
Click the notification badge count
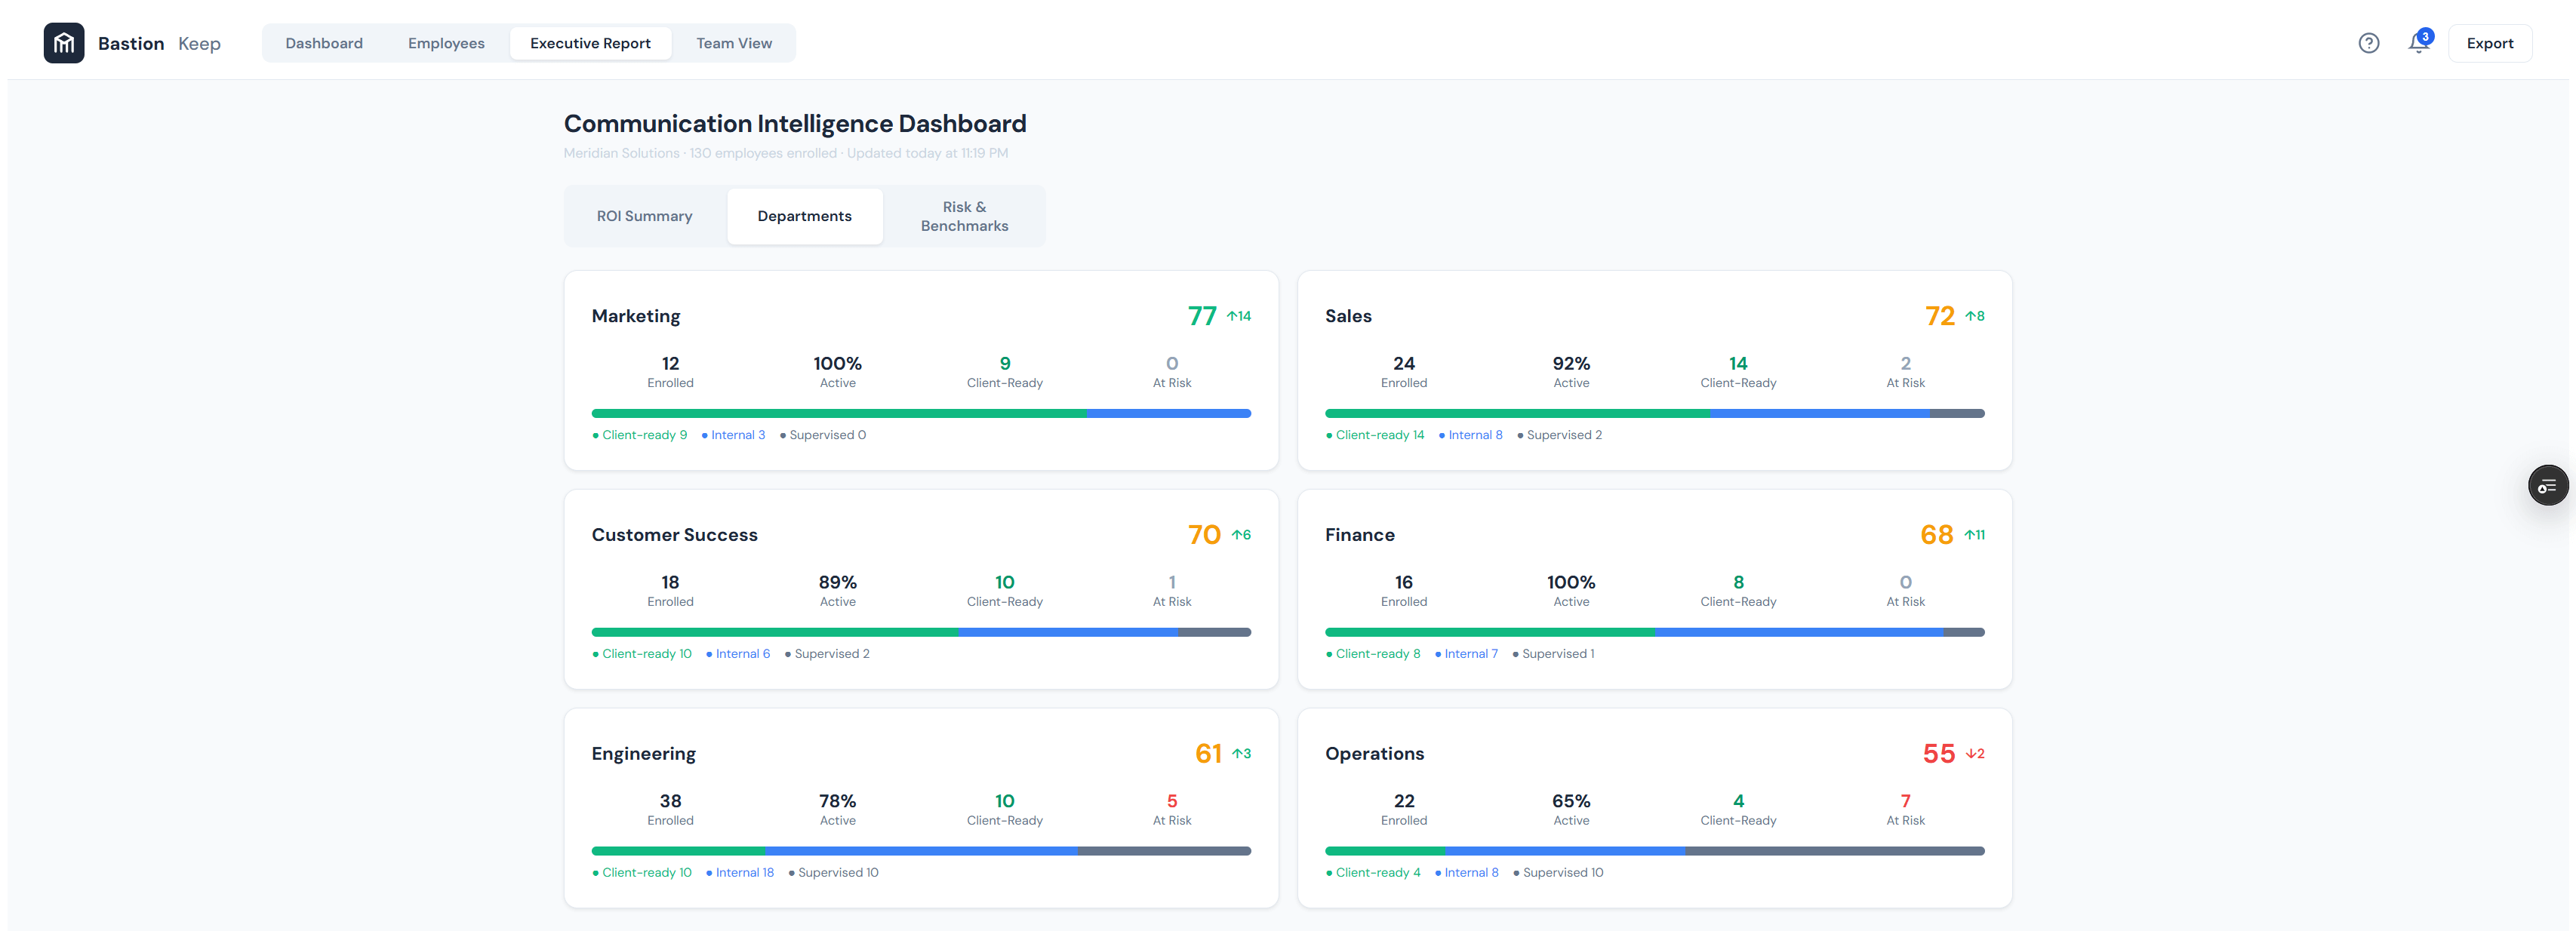pyautogui.click(x=2425, y=36)
